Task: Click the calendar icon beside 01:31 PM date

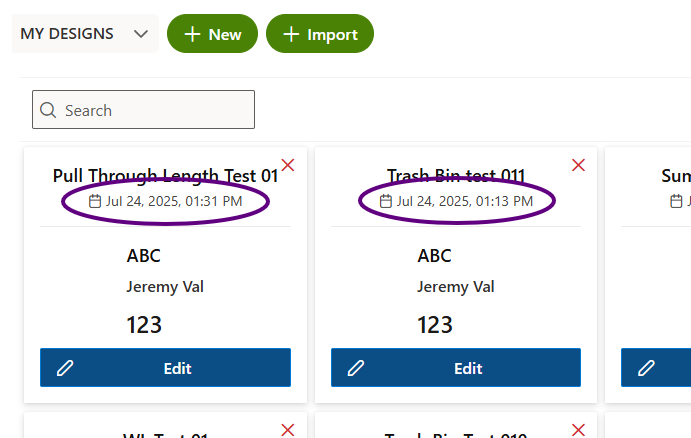Action: (95, 201)
